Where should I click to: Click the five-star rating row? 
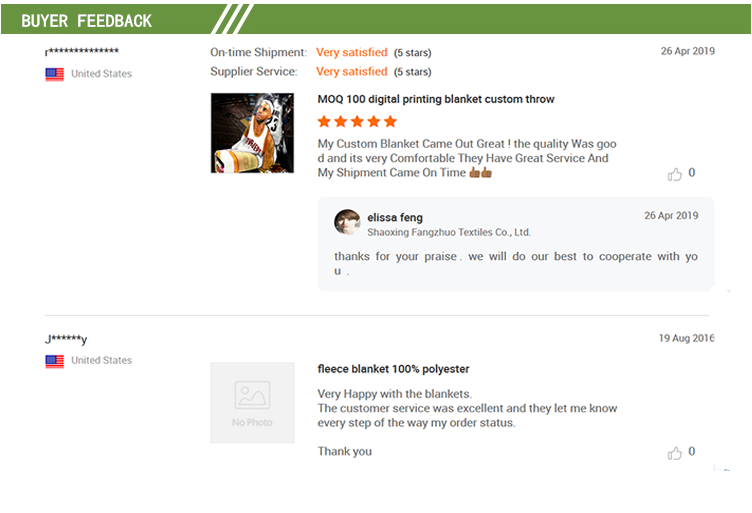click(x=357, y=121)
